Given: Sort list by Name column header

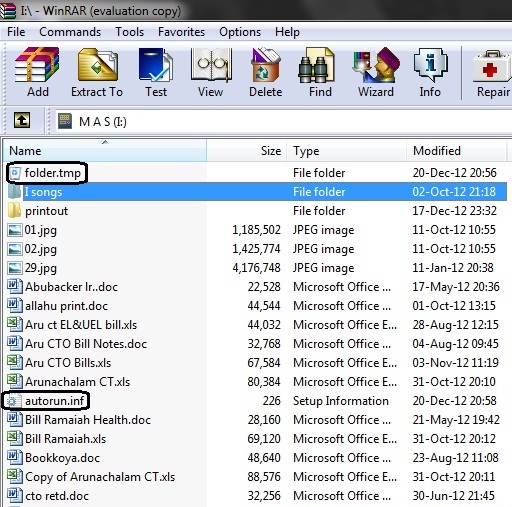Looking at the screenshot, I should 105,151.
